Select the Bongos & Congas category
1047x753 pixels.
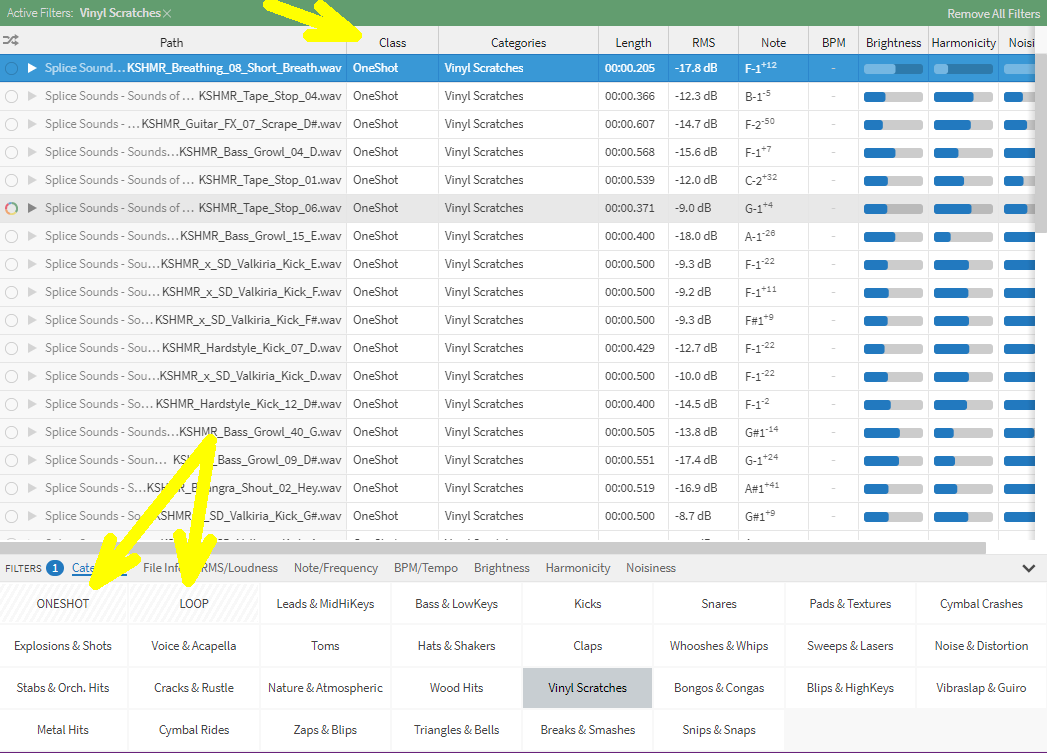pos(719,688)
